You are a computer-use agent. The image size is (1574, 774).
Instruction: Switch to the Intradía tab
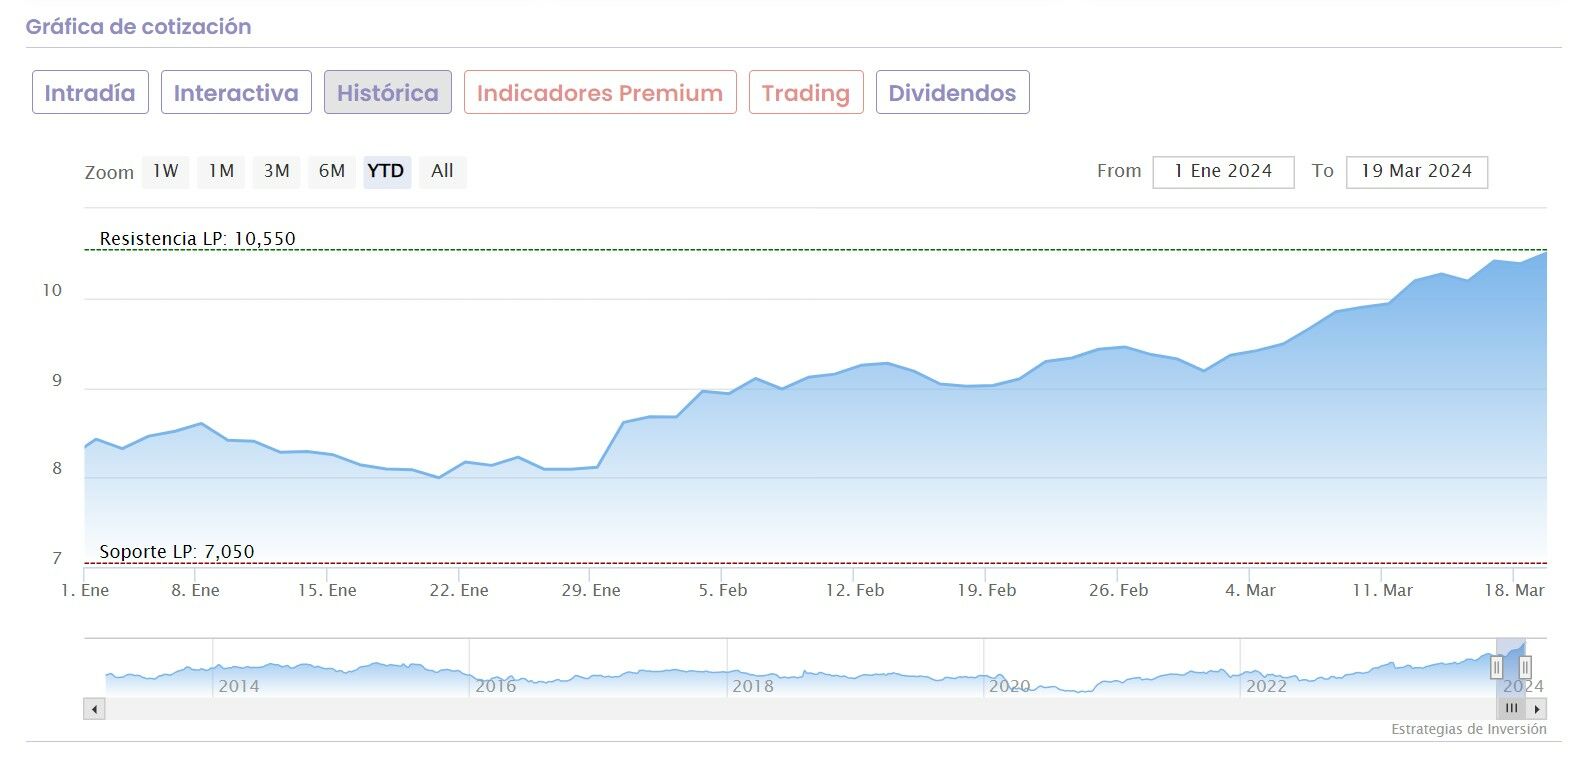[x=90, y=93]
